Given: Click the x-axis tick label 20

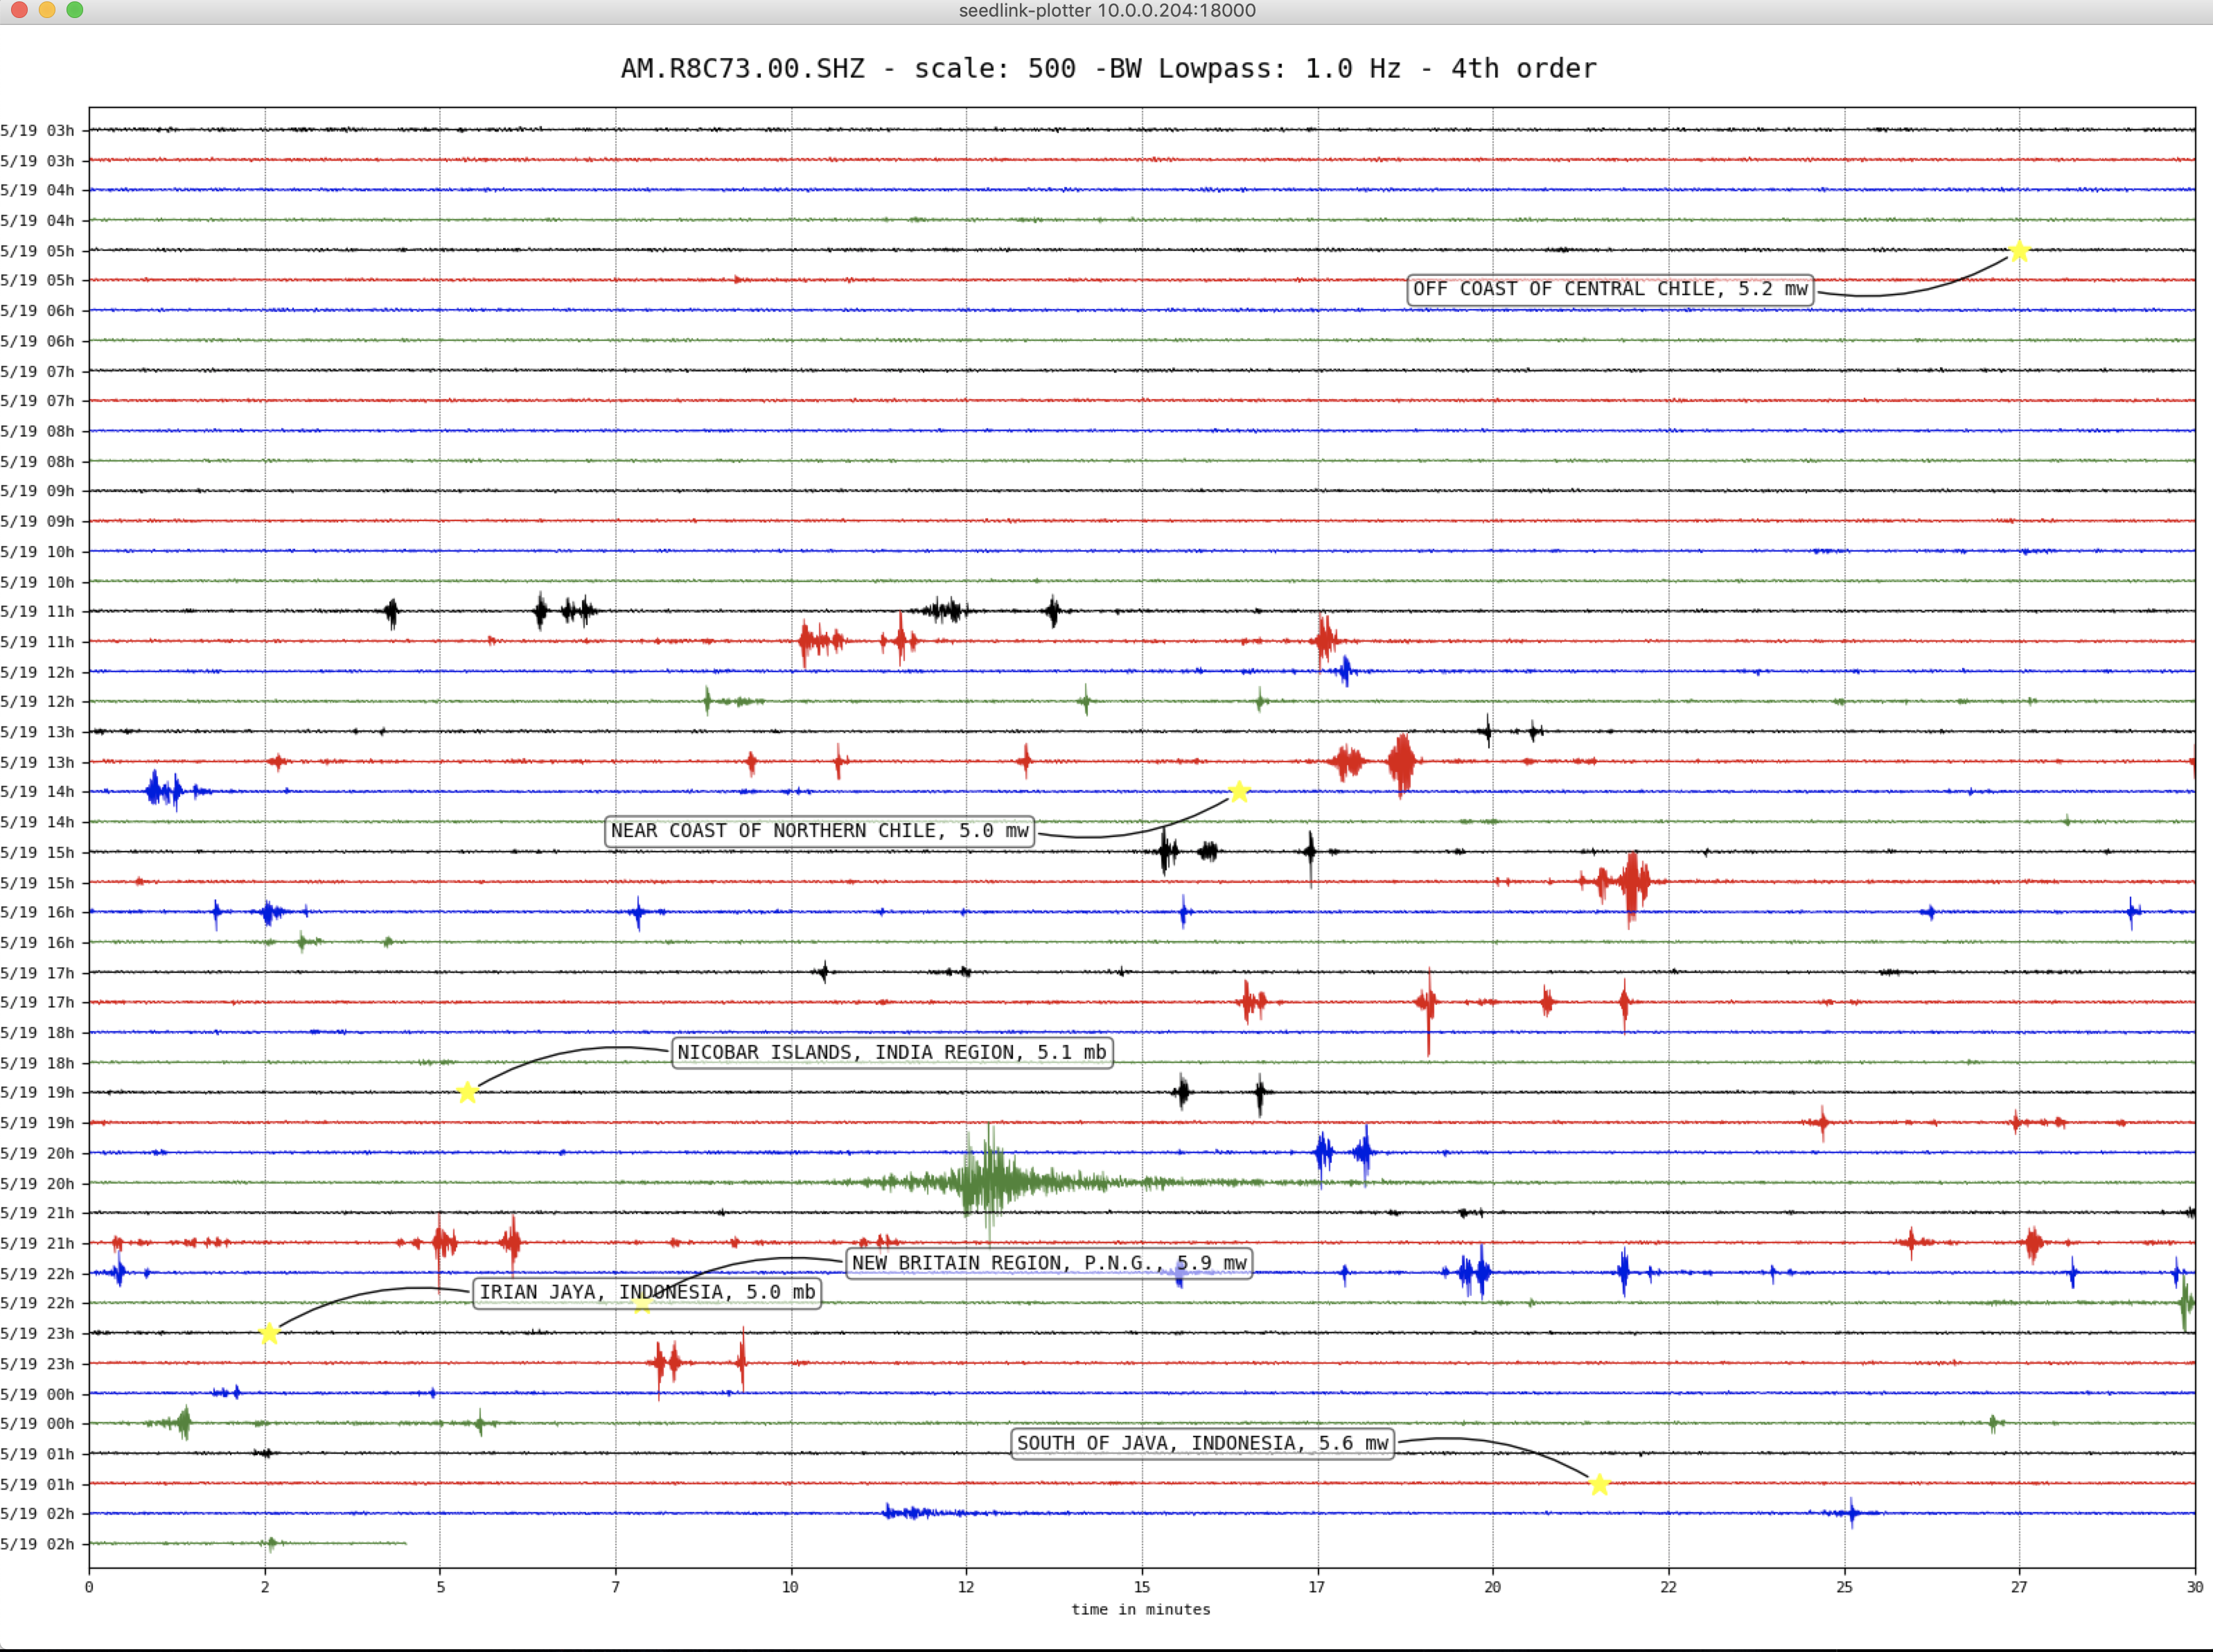Looking at the screenshot, I should tap(1493, 1587).
